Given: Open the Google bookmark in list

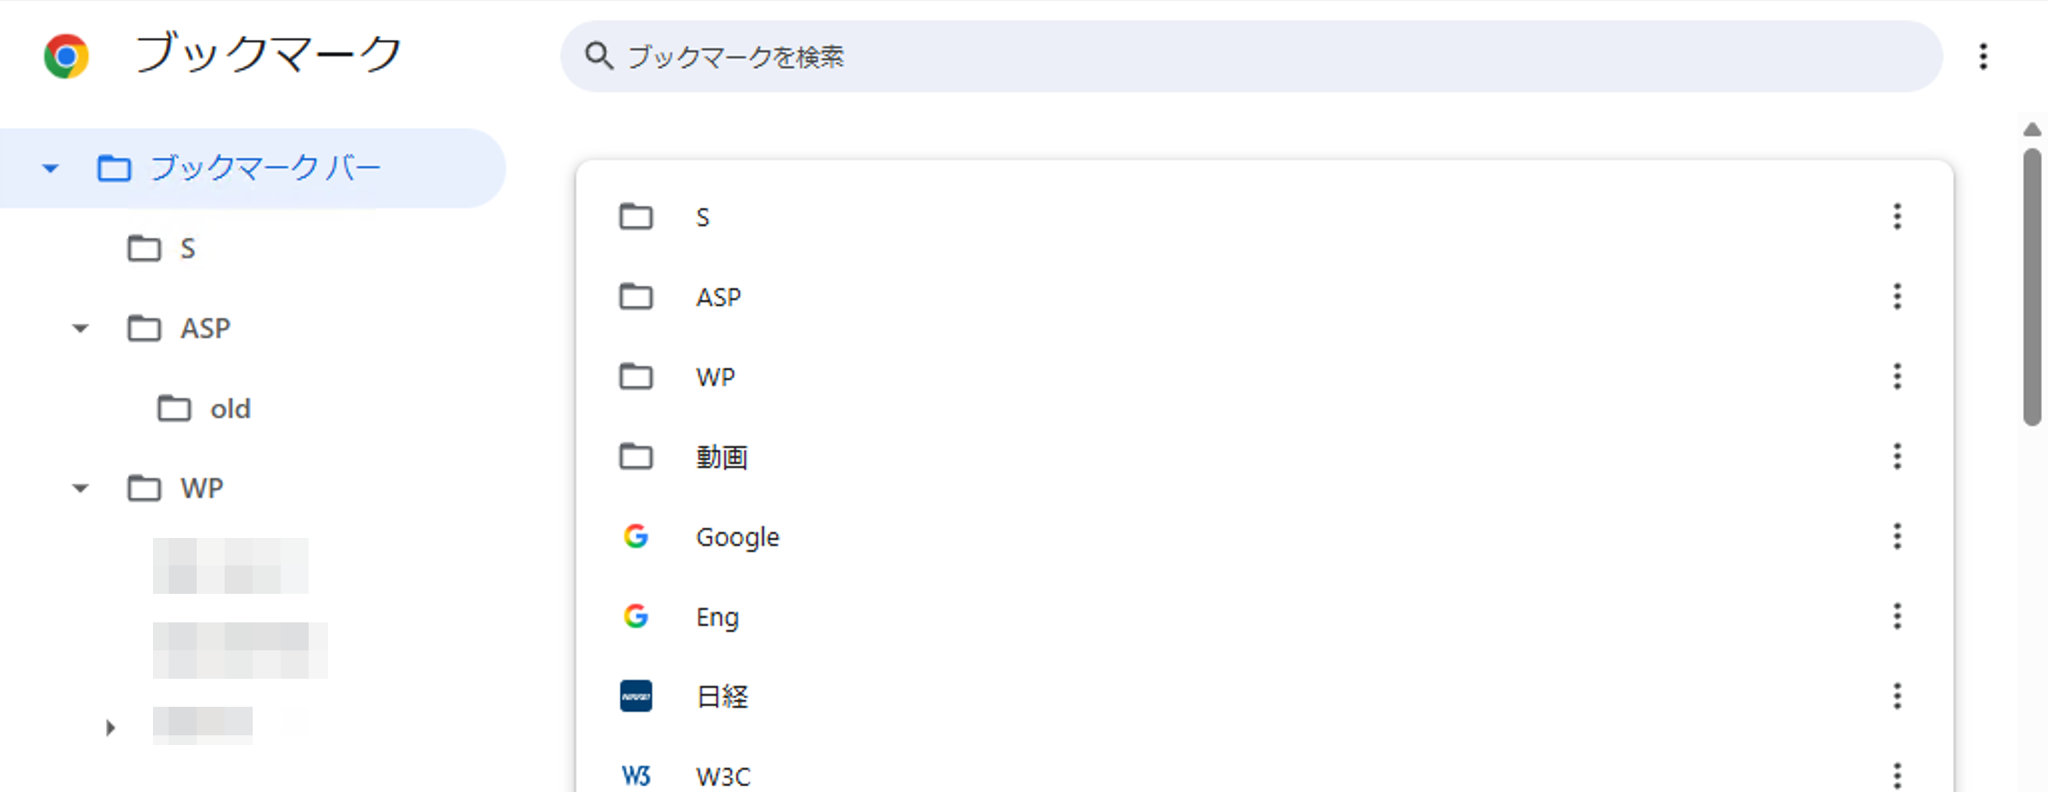Looking at the screenshot, I should click(x=737, y=537).
